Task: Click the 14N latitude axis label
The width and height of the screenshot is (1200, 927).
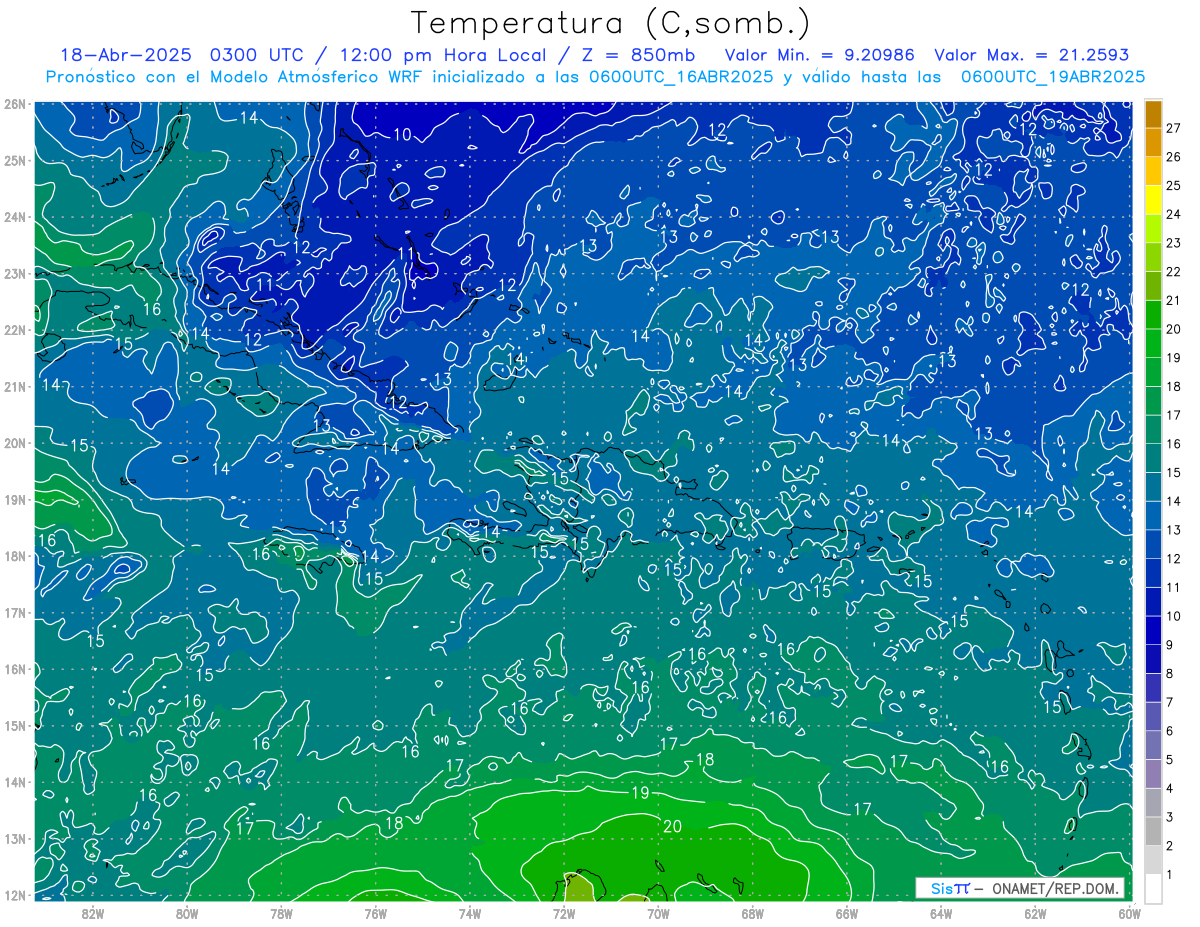Action: pos(14,782)
